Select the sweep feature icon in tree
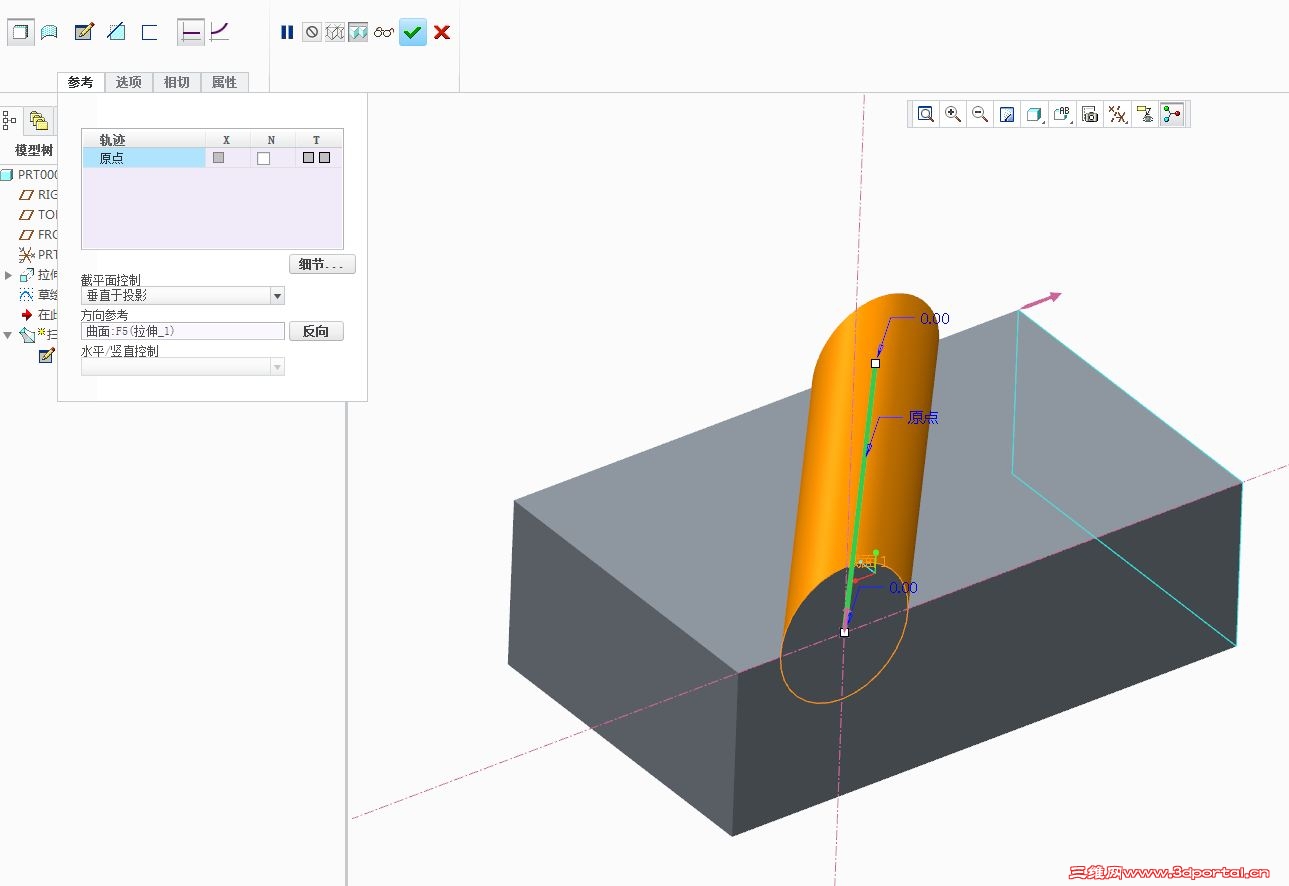The height and width of the screenshot is (886, 1289). coord(27,335)
